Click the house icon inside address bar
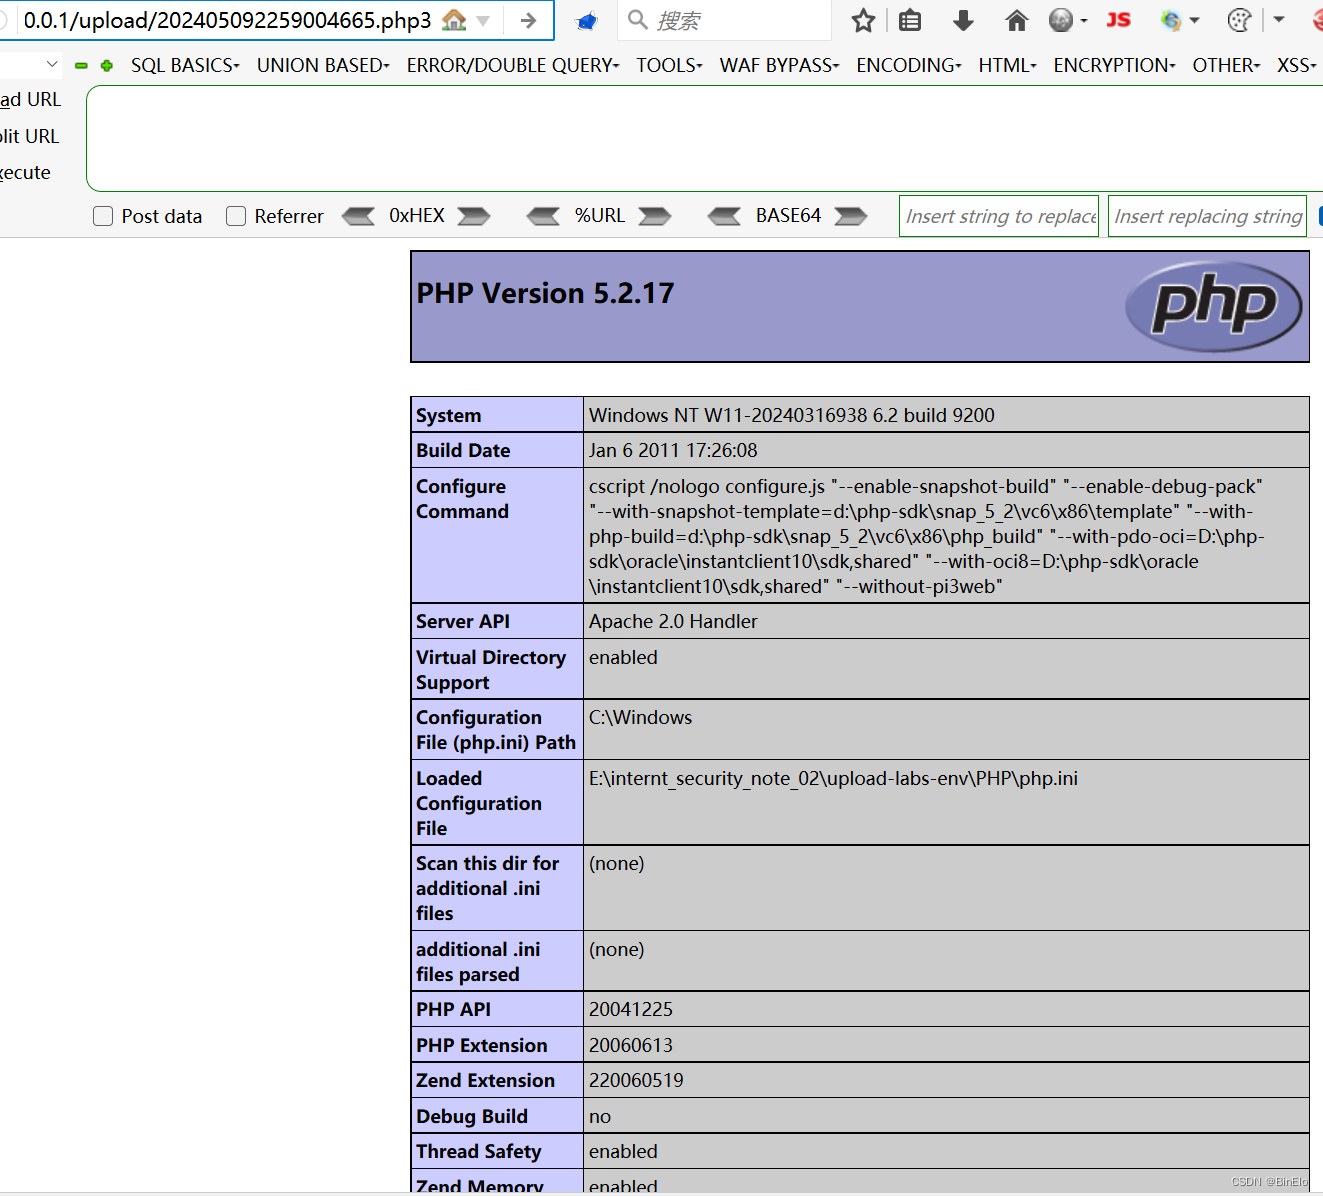 pyautogui.click(x=454, y=19)
